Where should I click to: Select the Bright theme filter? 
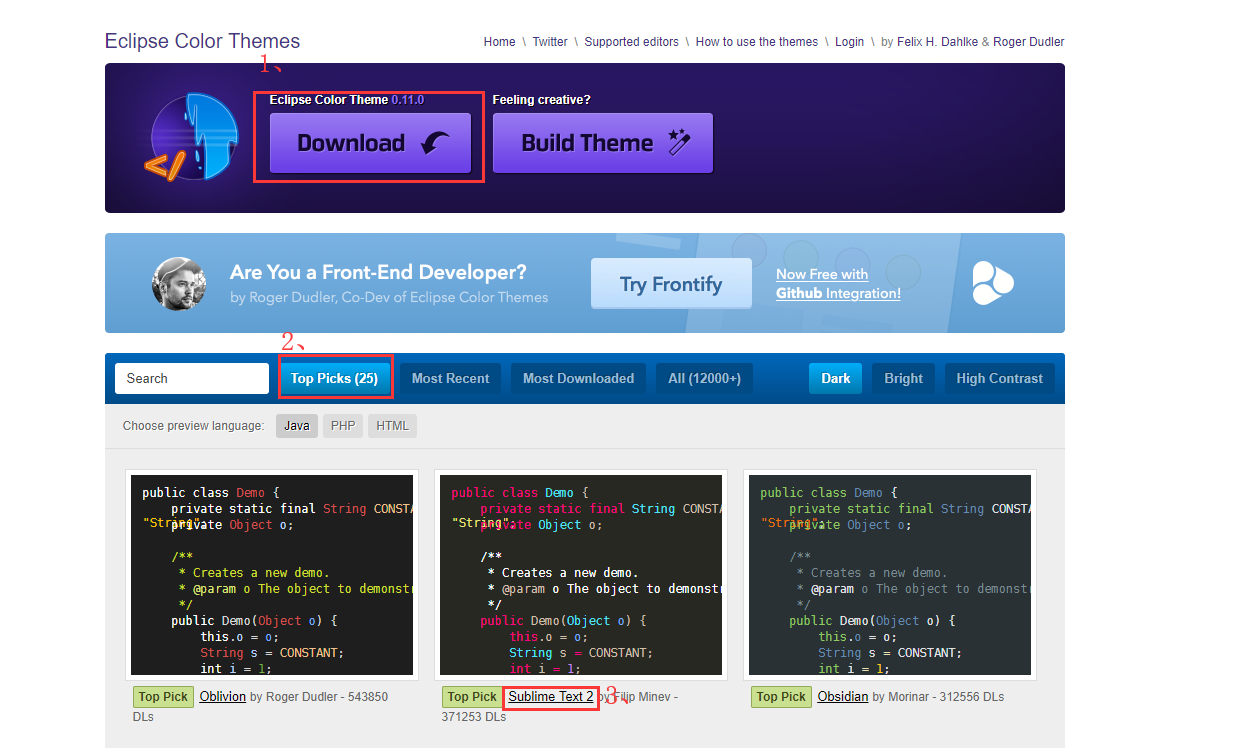pos(904,378)
